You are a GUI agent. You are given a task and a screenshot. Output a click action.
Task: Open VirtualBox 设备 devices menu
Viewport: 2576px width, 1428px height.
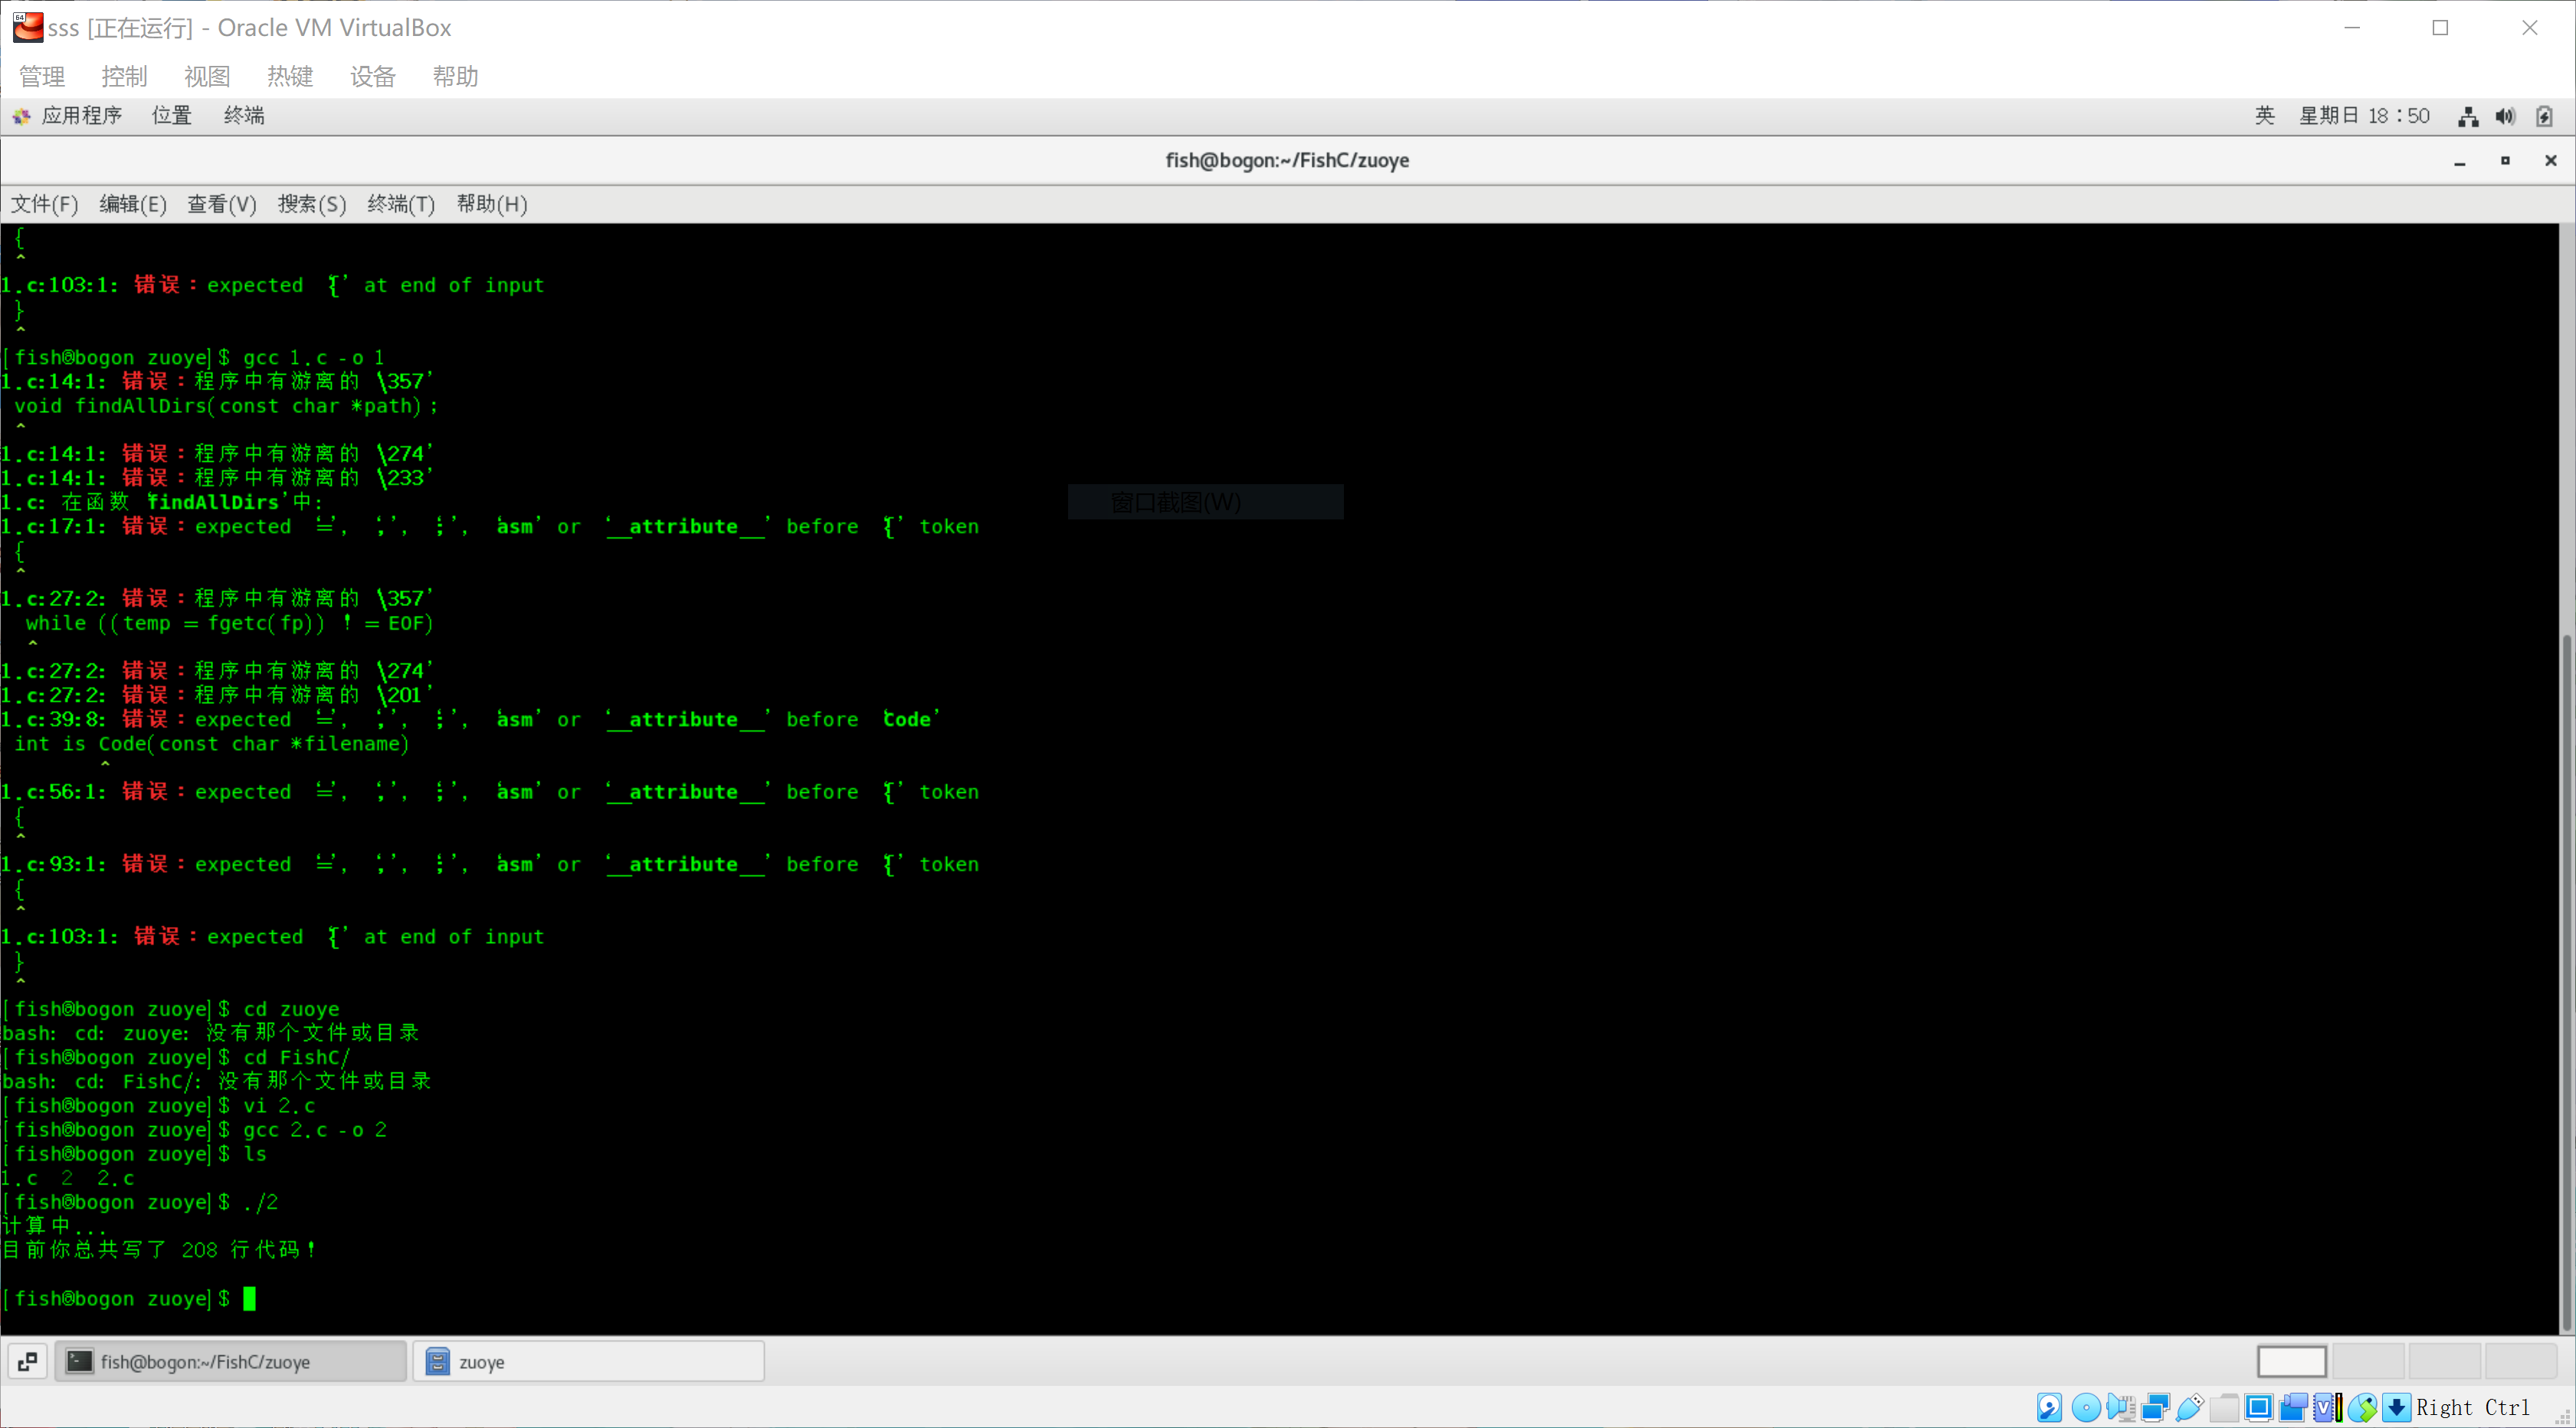pos(372,76)
